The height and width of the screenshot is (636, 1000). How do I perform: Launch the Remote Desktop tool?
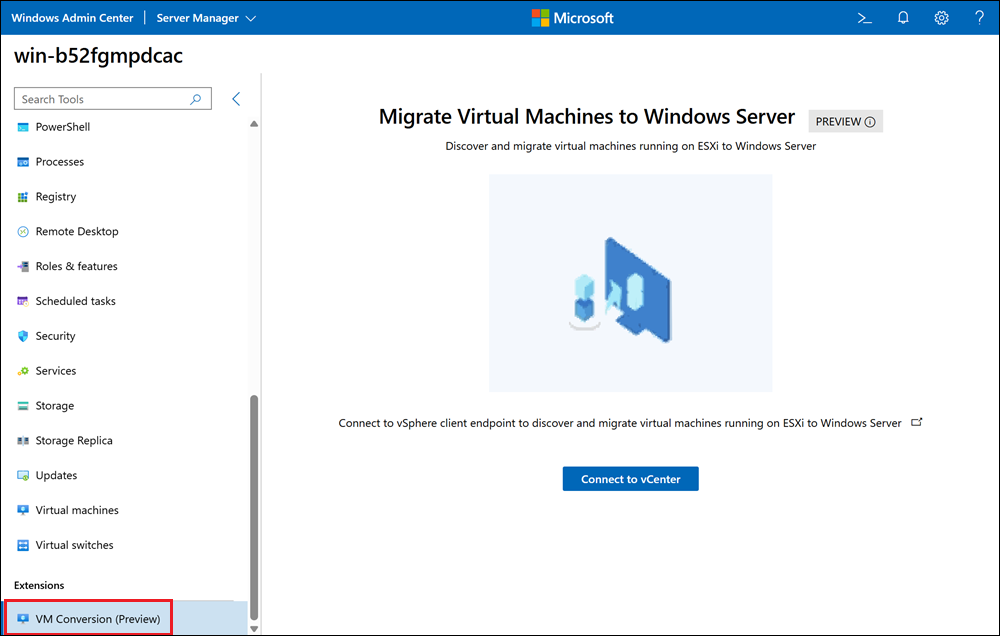click(x=77, y=231)
